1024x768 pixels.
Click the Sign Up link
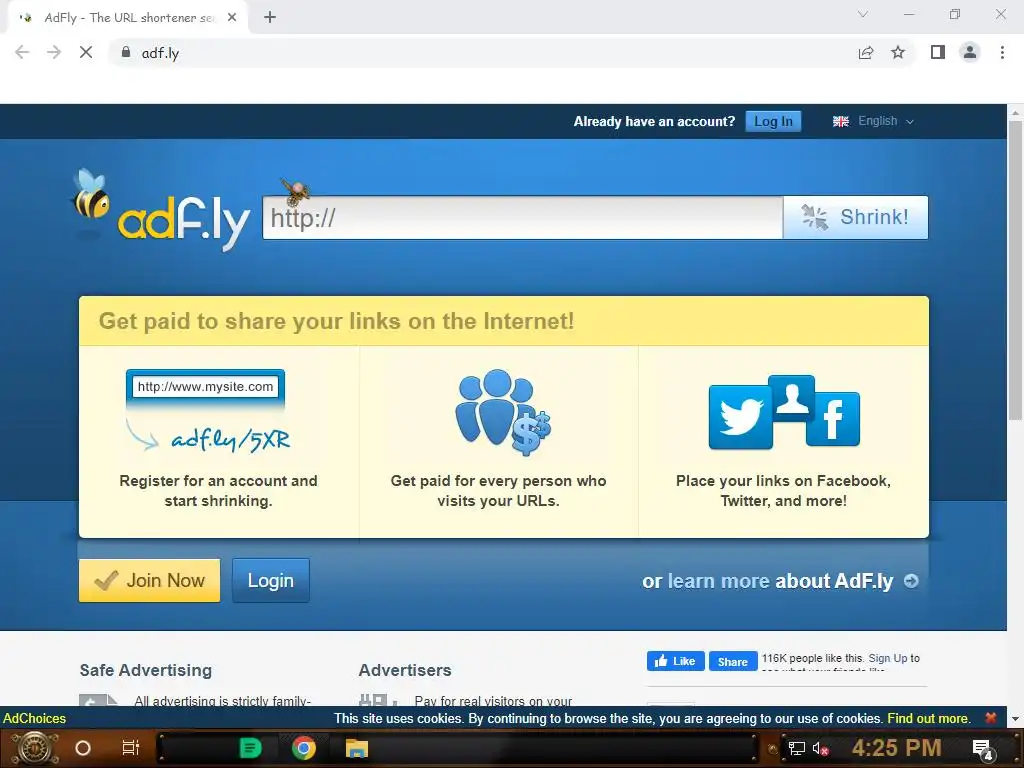(888, 658)
